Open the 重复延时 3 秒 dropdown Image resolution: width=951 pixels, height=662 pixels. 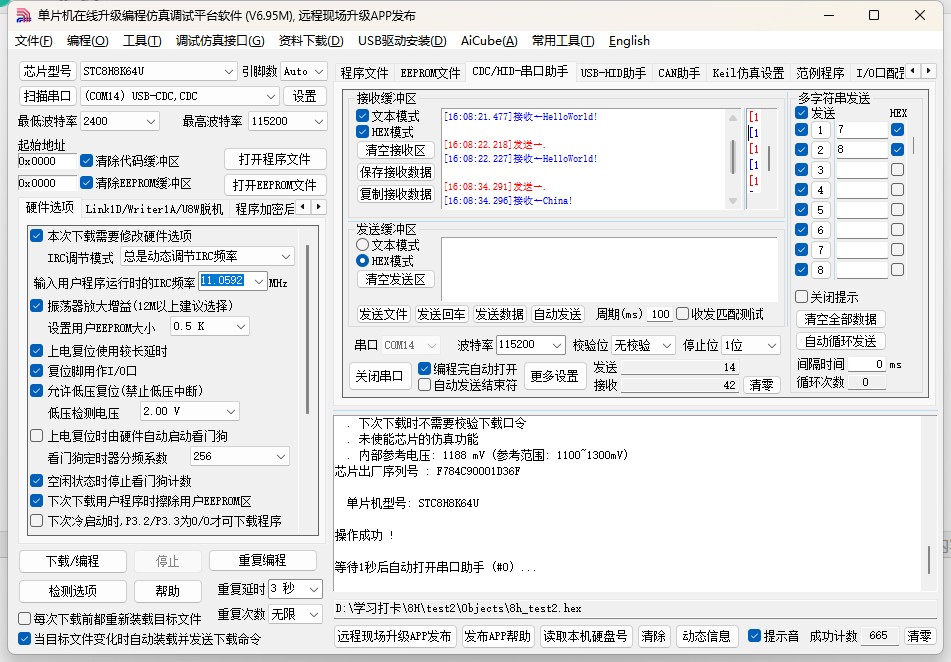(295, 589)
